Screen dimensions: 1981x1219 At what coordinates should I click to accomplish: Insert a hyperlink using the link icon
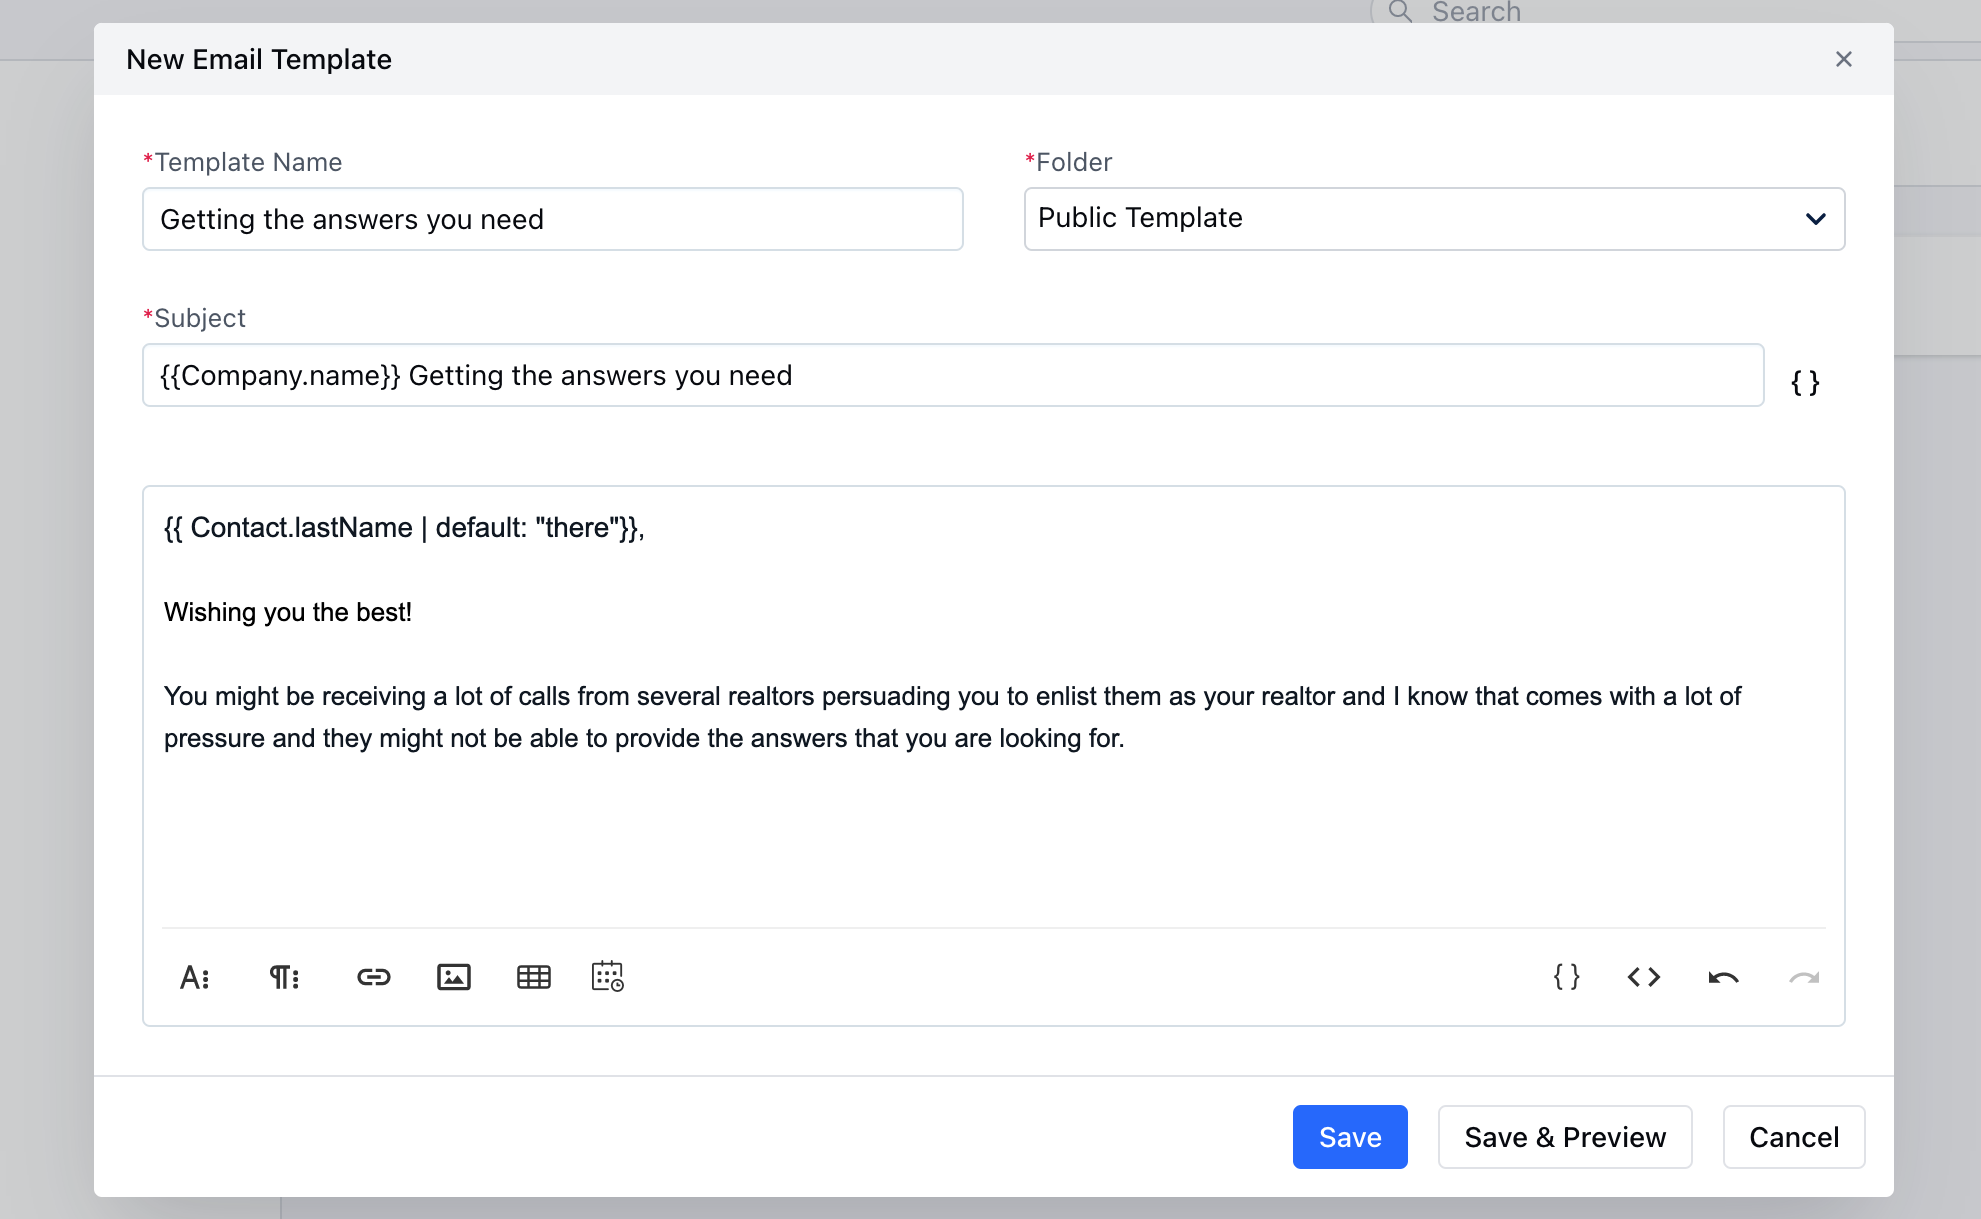click(x=373, y=977)
